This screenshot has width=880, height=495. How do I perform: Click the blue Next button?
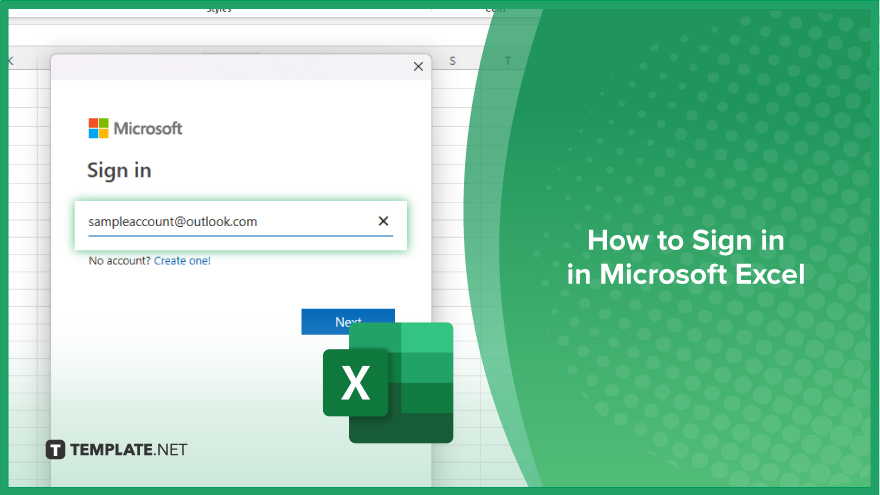coord(348,322)
